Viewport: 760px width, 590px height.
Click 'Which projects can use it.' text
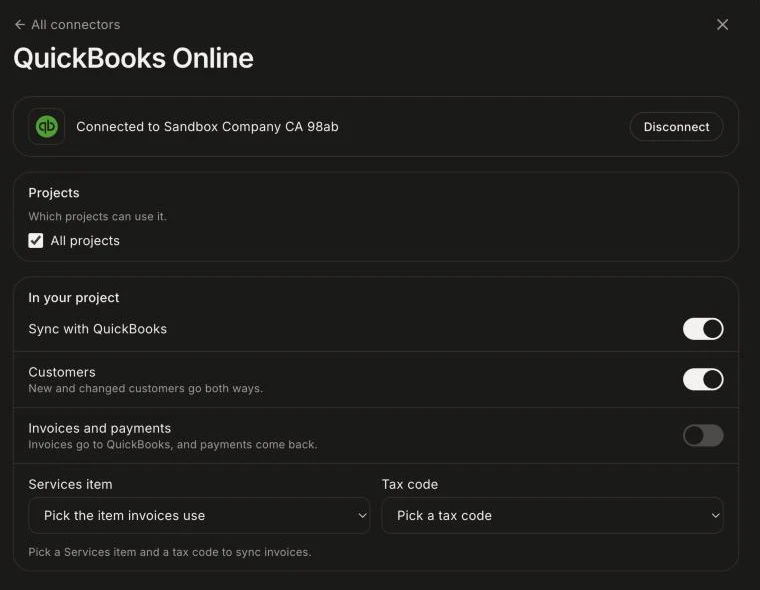pos(97,216)
